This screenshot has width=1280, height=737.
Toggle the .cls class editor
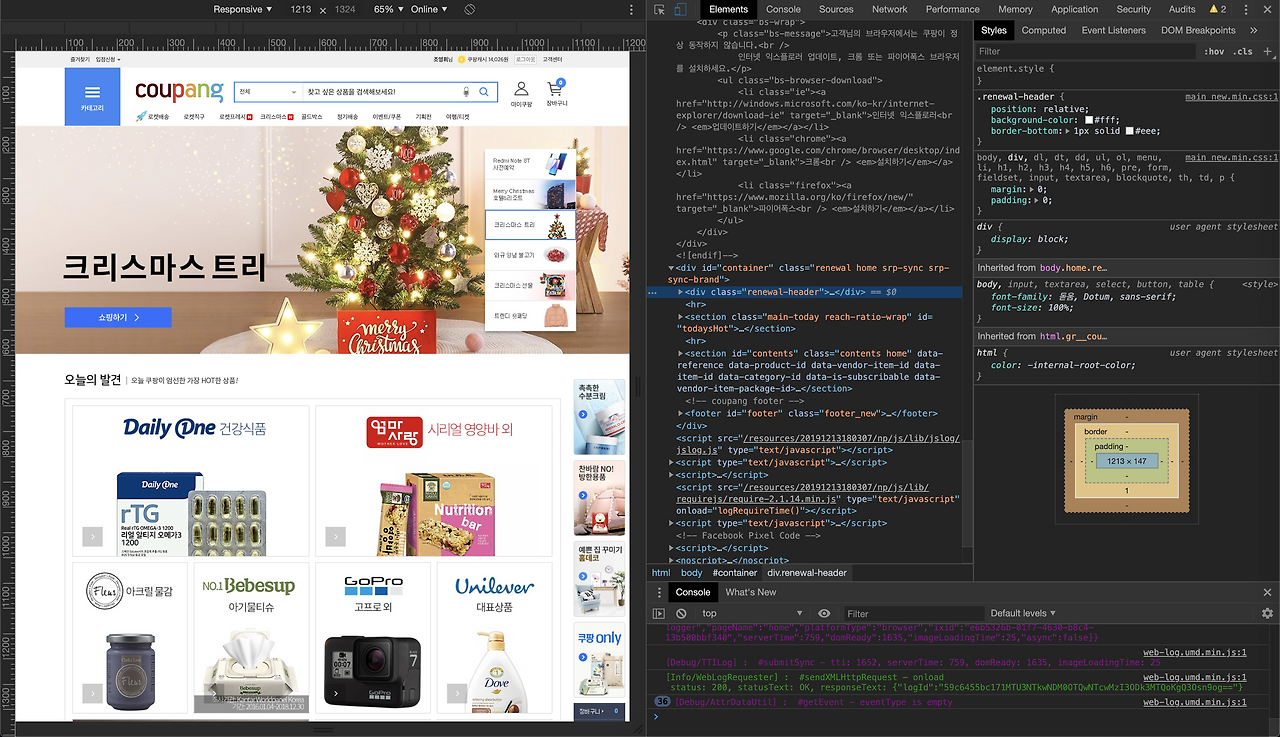coord(1243,51)
